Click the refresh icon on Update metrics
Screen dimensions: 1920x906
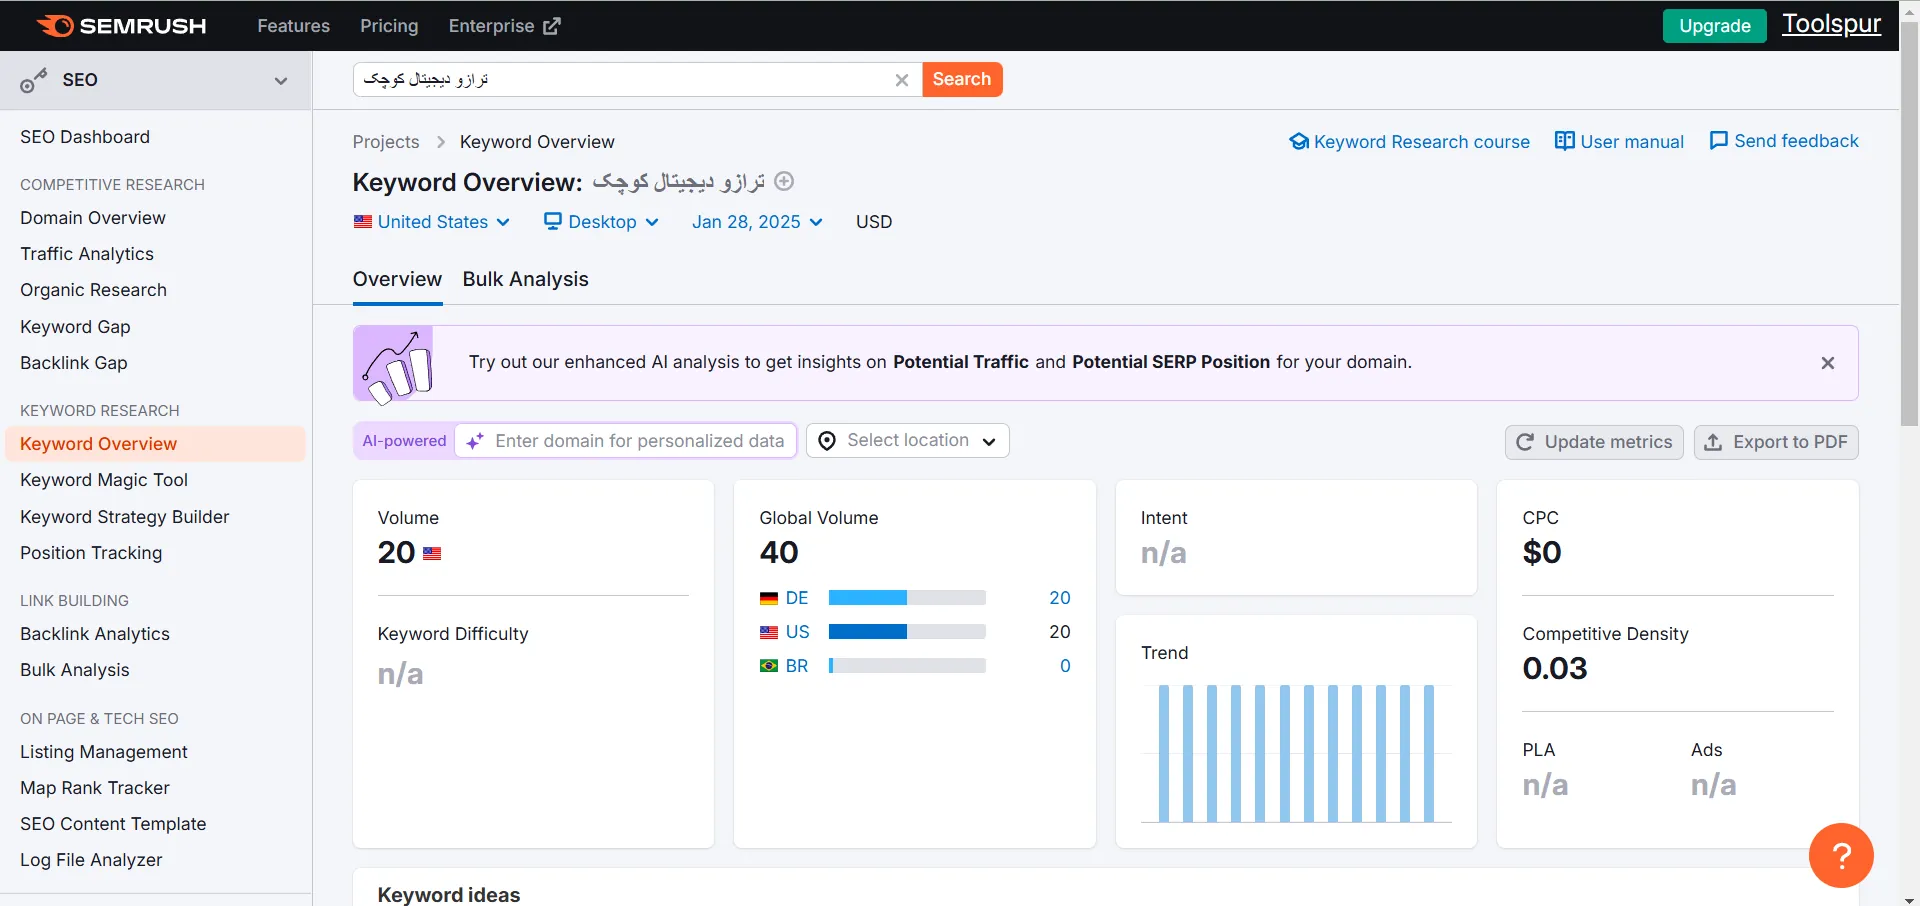[1525, 442]
